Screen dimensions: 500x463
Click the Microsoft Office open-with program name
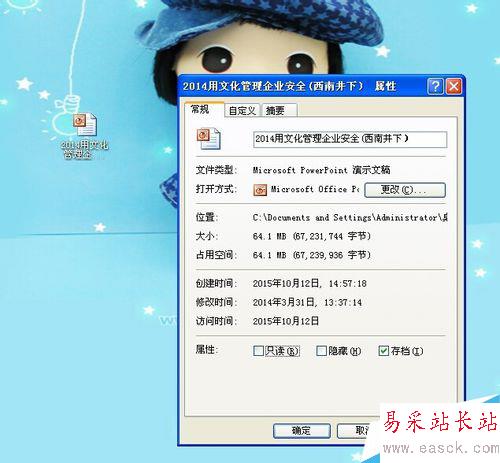[315, 189]
